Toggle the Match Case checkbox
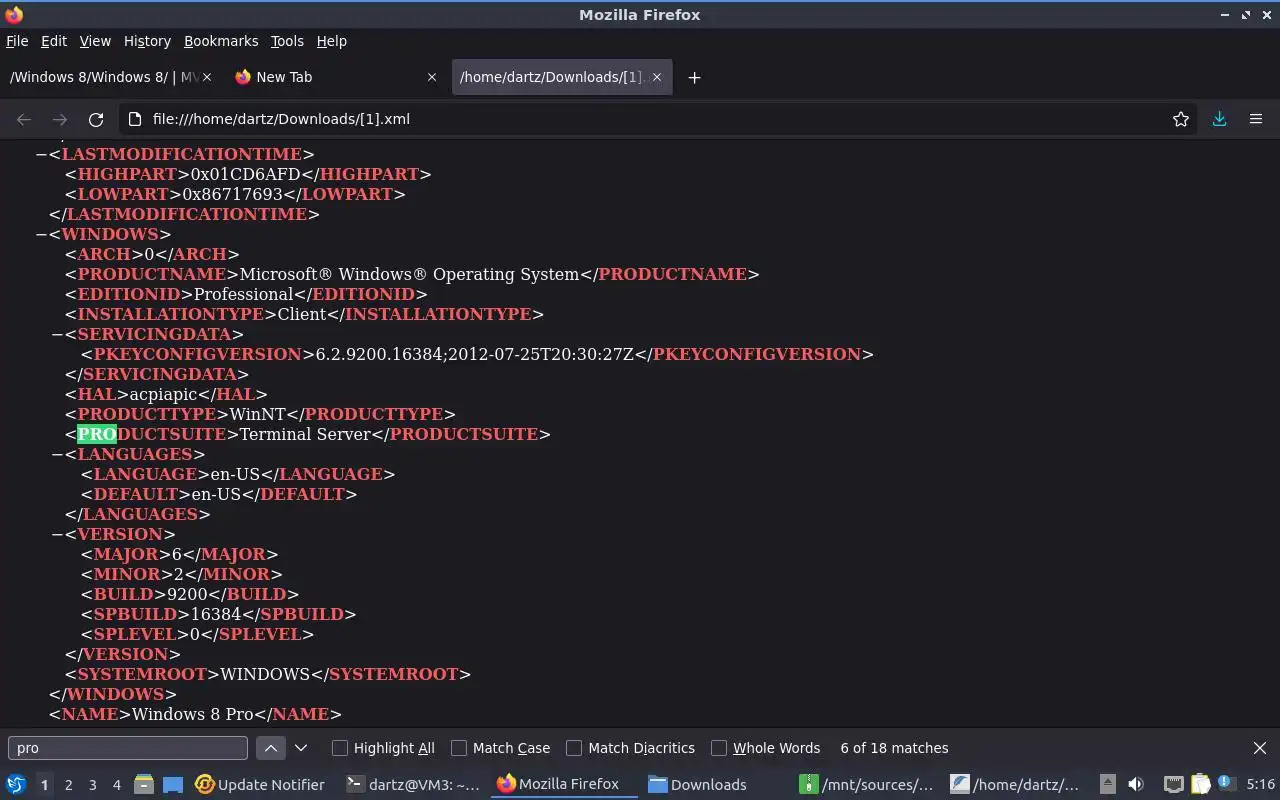Image resolution: width=1280 pixels, height=800 pixels. click(459, 748)
